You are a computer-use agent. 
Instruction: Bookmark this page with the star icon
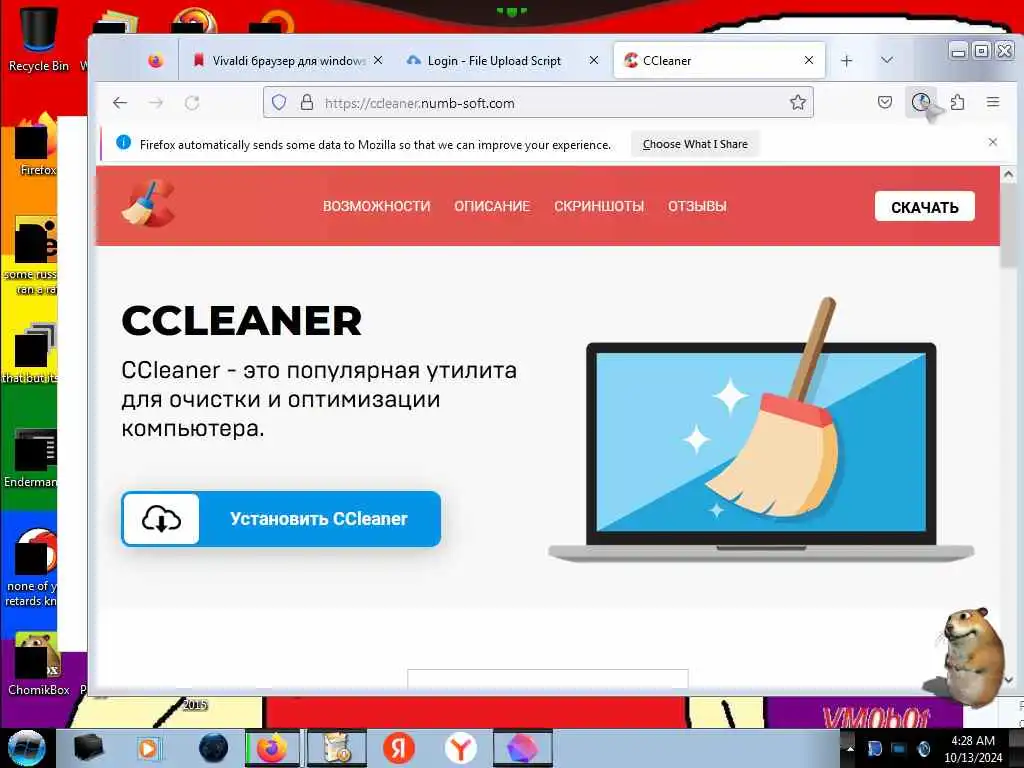click(797, 103)
